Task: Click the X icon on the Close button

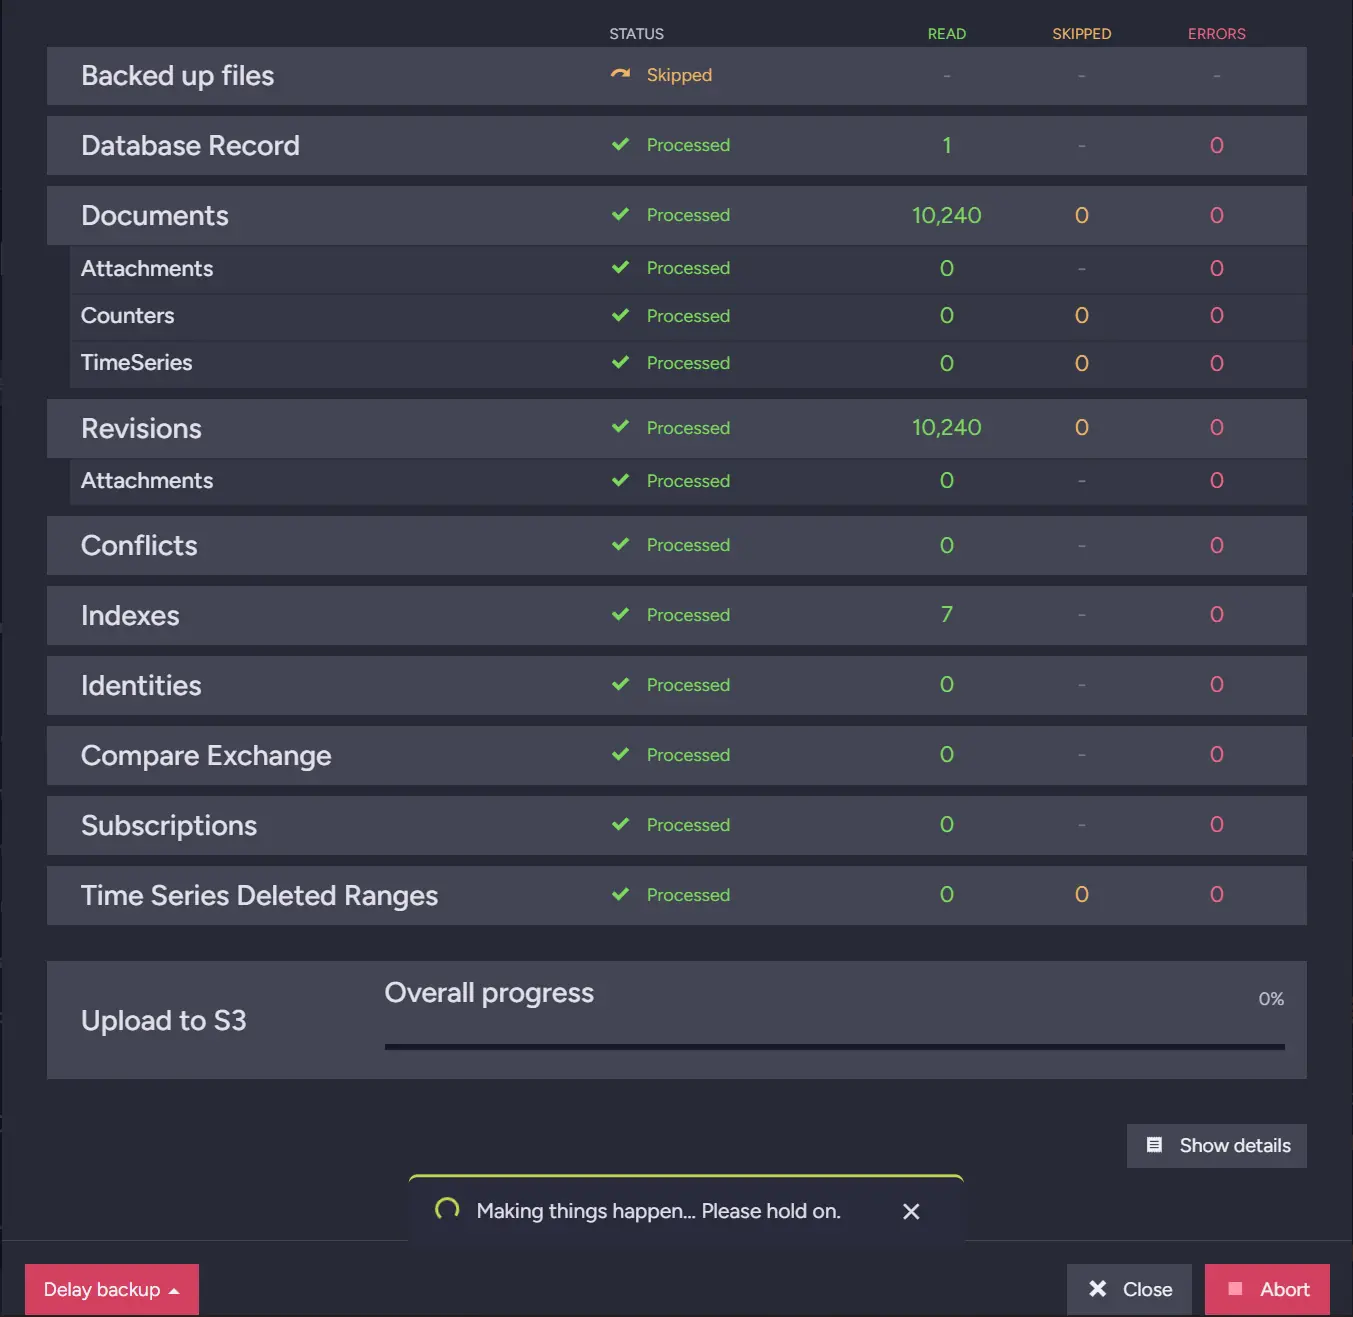Action: tap(1097, 1289)
